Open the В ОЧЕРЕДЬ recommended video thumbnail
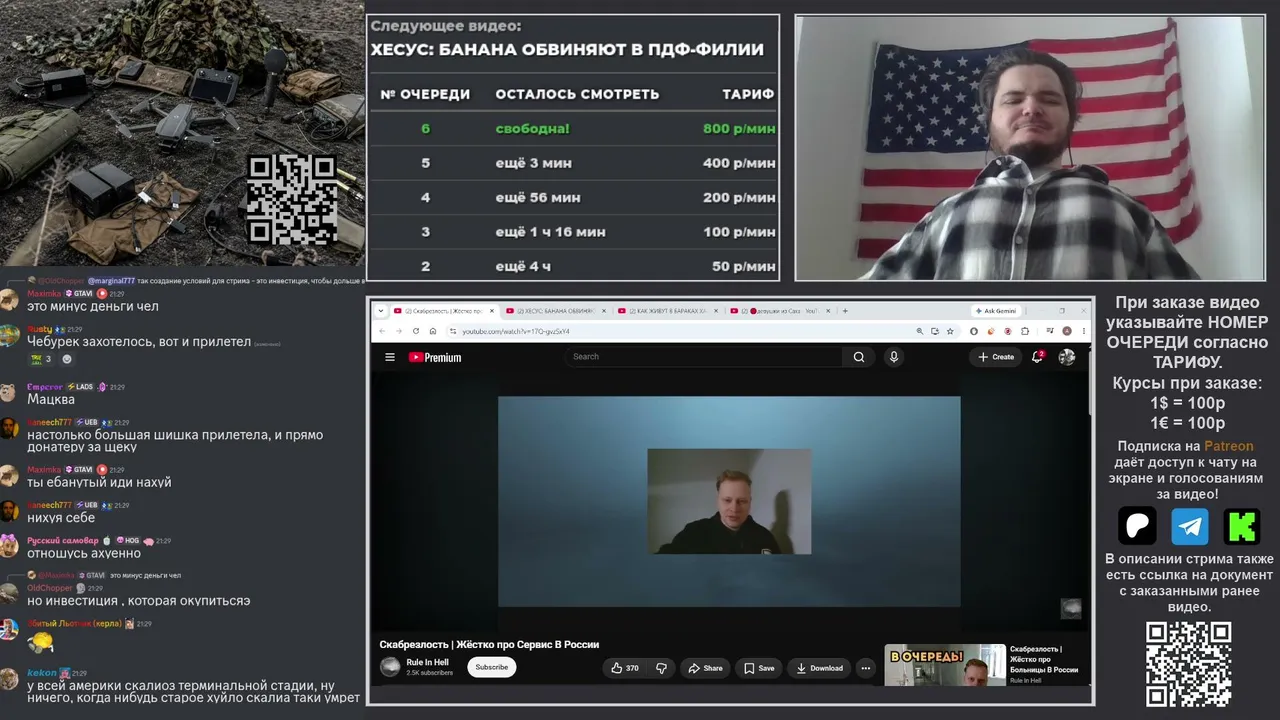1280x720 pixels. (x=945, y=665)
